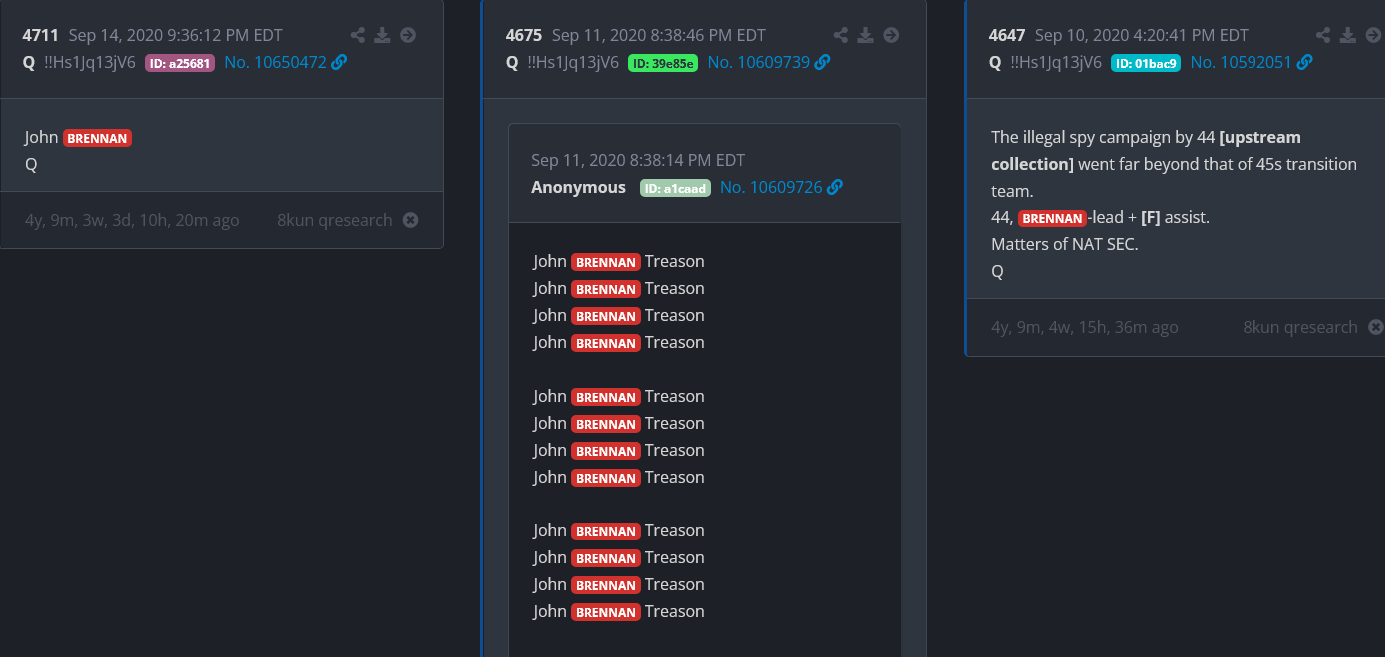This screenshot has width=1386, height=657.
Task: Click the BRENNAN tag in post 4711
Action: [x=97, y=138]
